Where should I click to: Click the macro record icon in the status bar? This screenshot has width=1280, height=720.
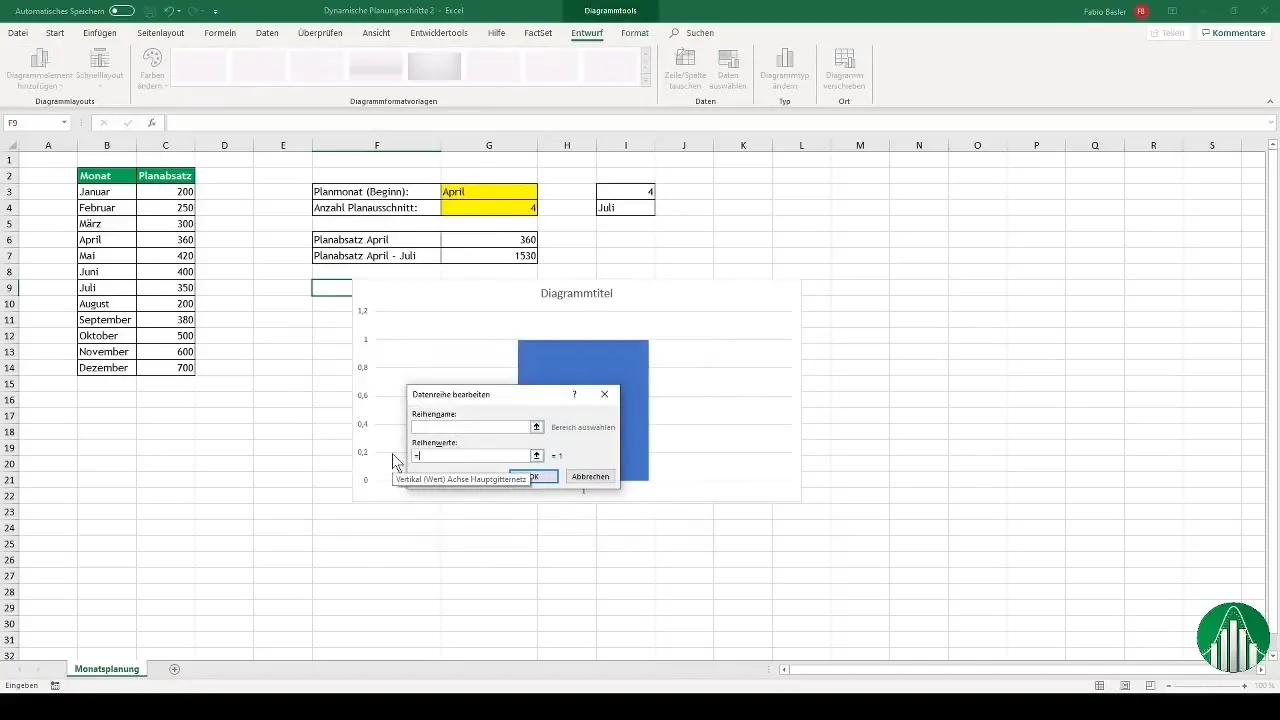coord(55,686)
